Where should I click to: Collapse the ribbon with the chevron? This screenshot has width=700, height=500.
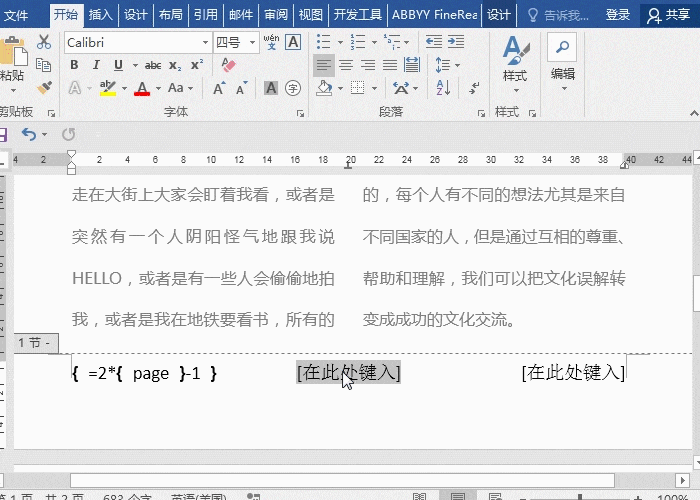(x=694, y=113)
